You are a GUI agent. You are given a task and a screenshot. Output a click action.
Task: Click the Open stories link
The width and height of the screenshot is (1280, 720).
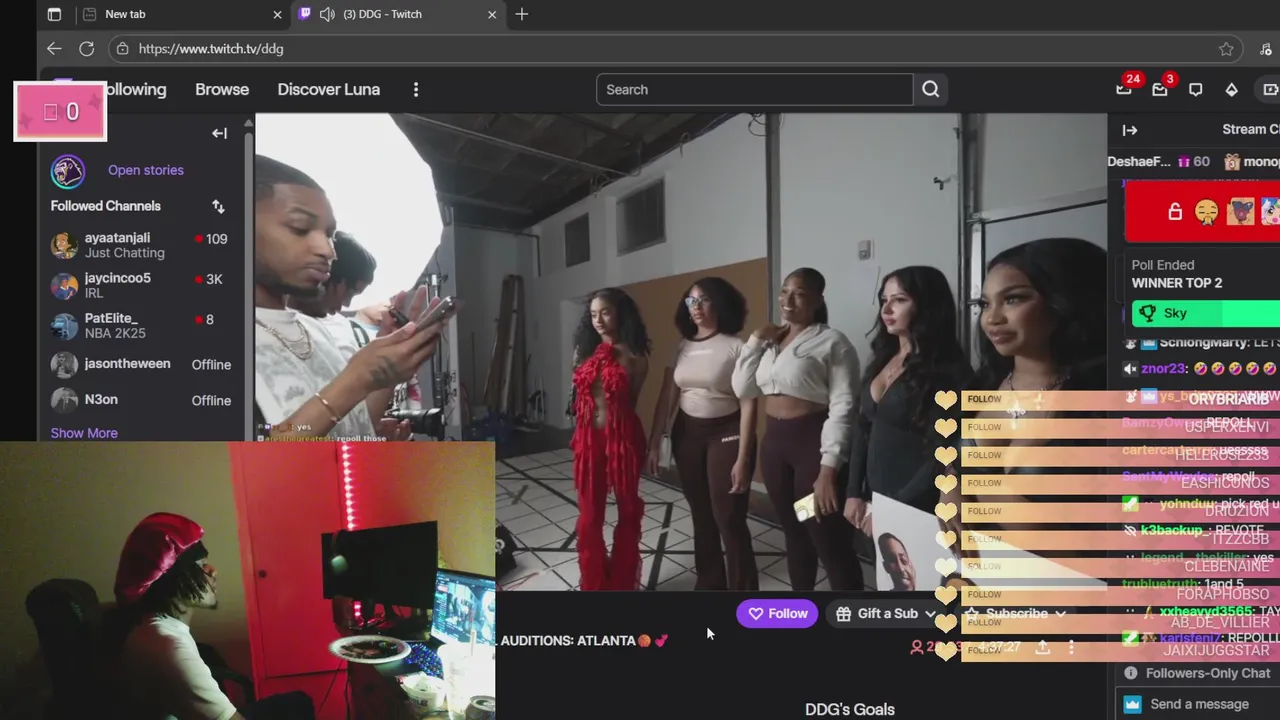pos(146,170)
